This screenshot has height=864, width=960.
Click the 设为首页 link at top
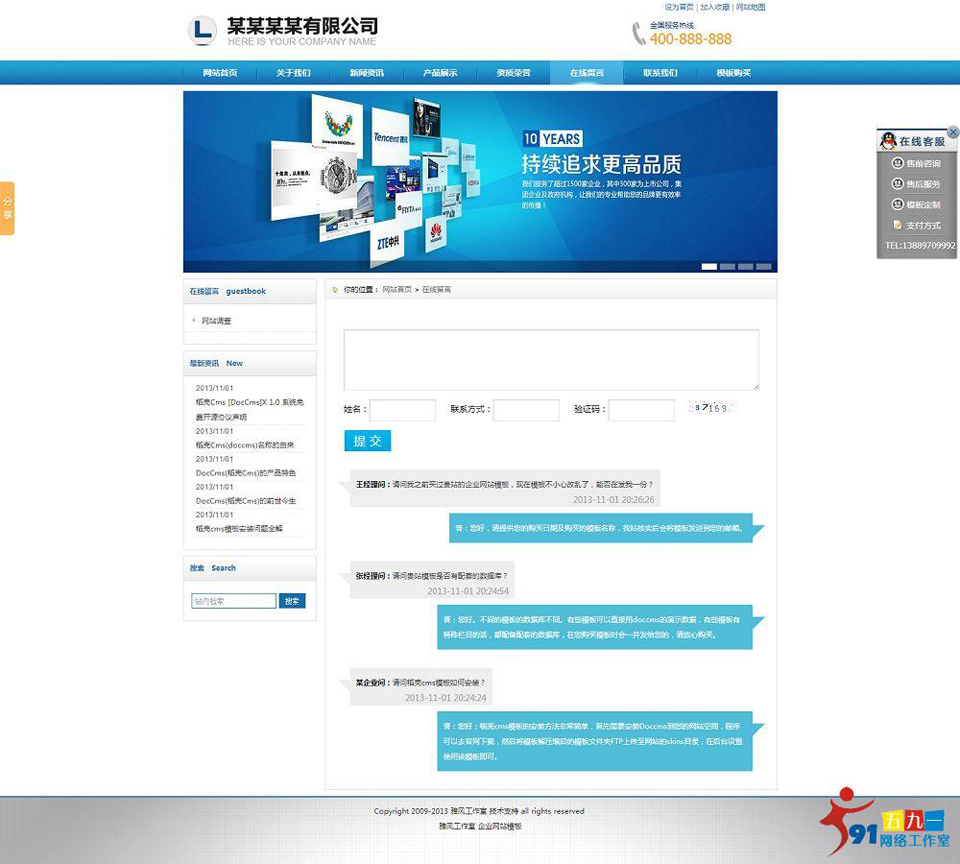[678, 7]
